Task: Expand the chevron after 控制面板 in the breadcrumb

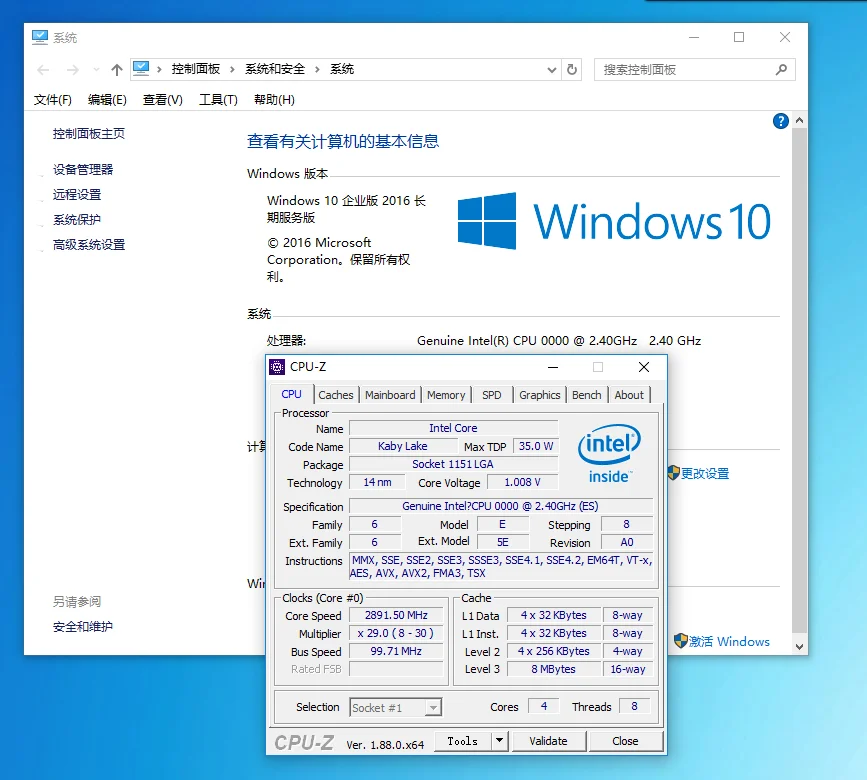Action: pyautogui.click(x=232, y=69)
